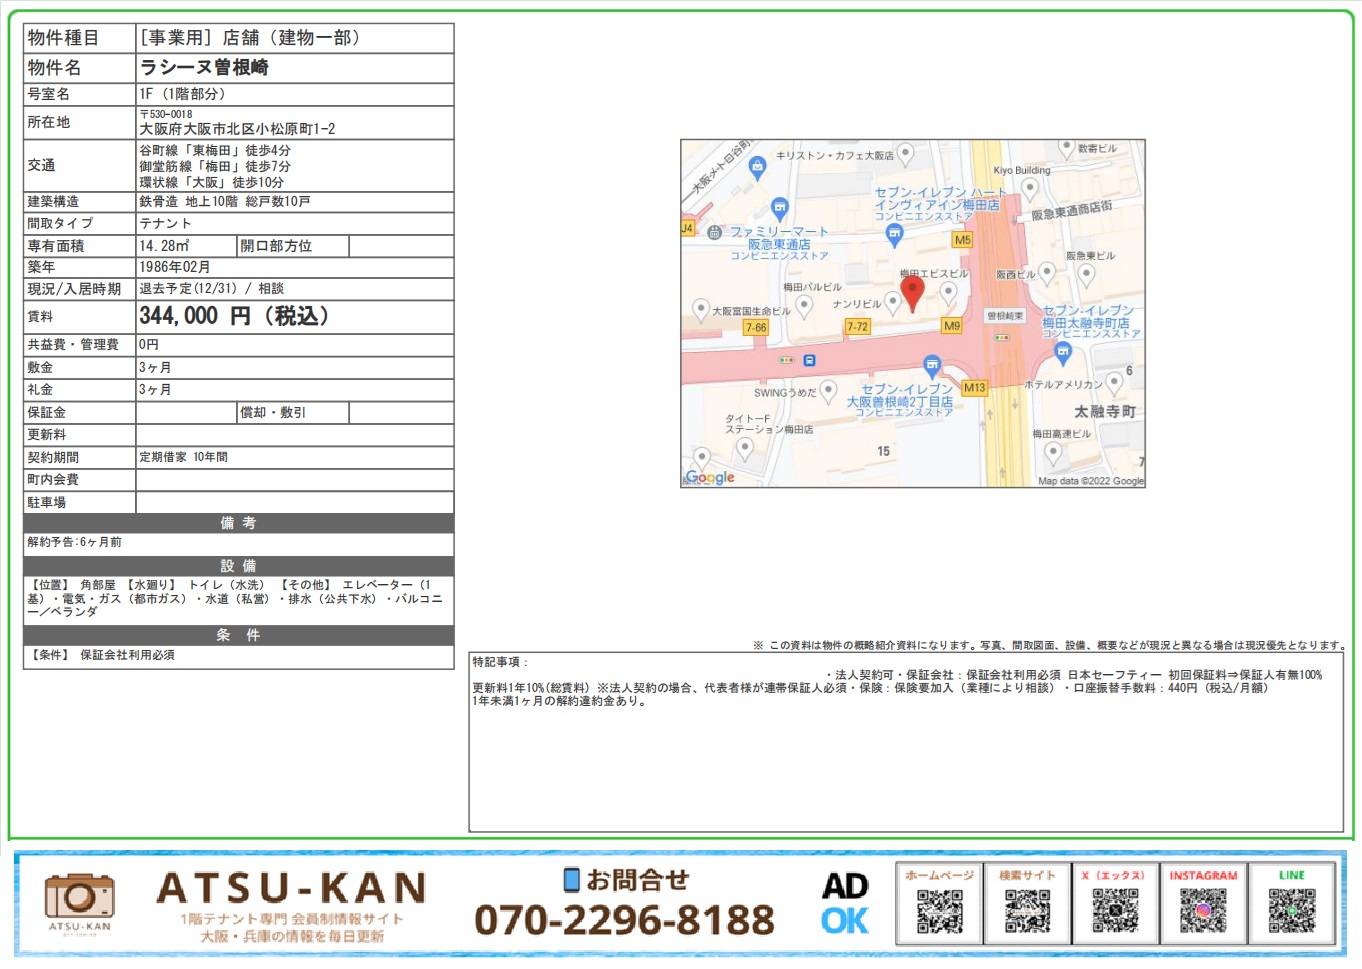Viewport: 1362px width, 969px height.
Task: Click the Instagram QR code
Action: tap(1203, 911)
